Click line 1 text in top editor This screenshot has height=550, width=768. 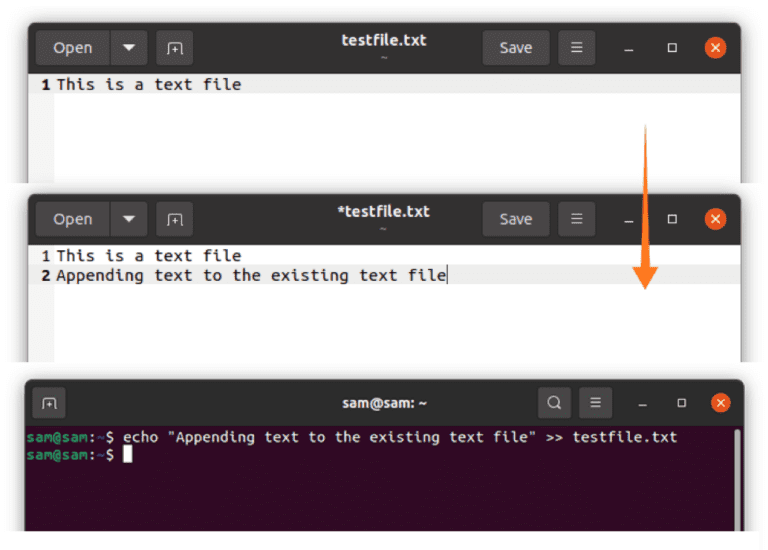point(148,85)
